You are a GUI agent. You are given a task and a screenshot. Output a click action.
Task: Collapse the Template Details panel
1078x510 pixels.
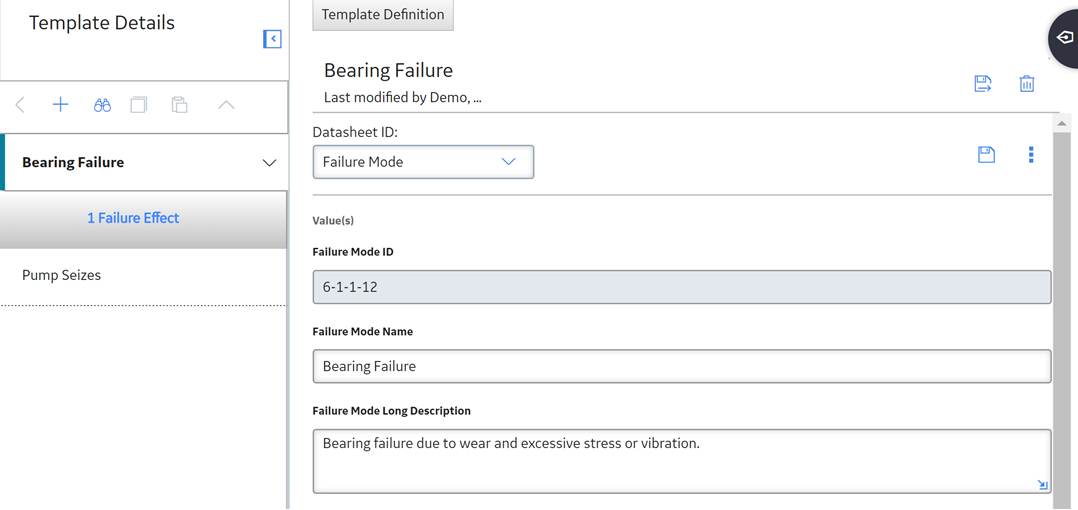click(x=272, y=39)
